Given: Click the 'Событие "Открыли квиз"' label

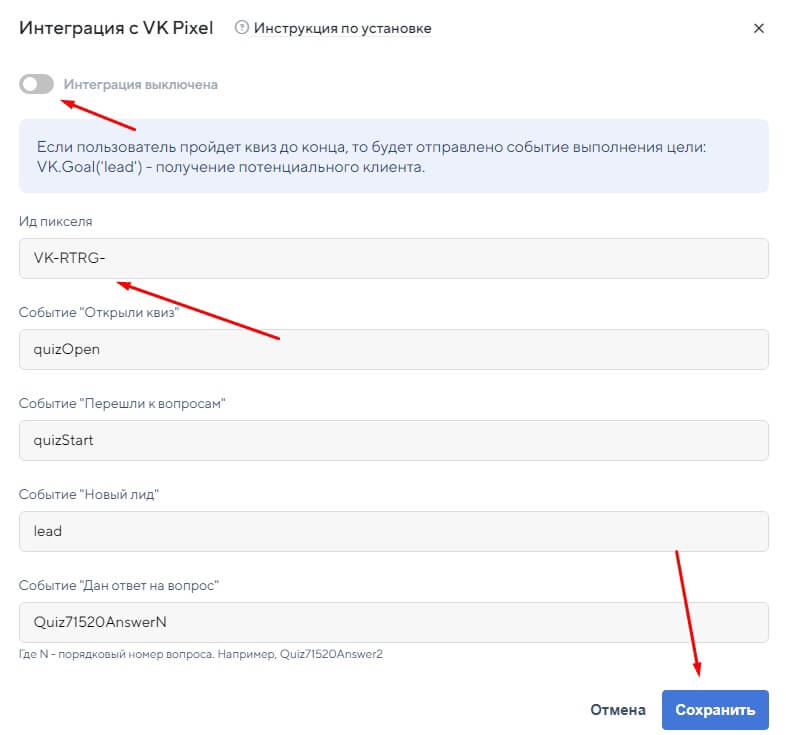Looking at the screenshot, I should (98, 312).
